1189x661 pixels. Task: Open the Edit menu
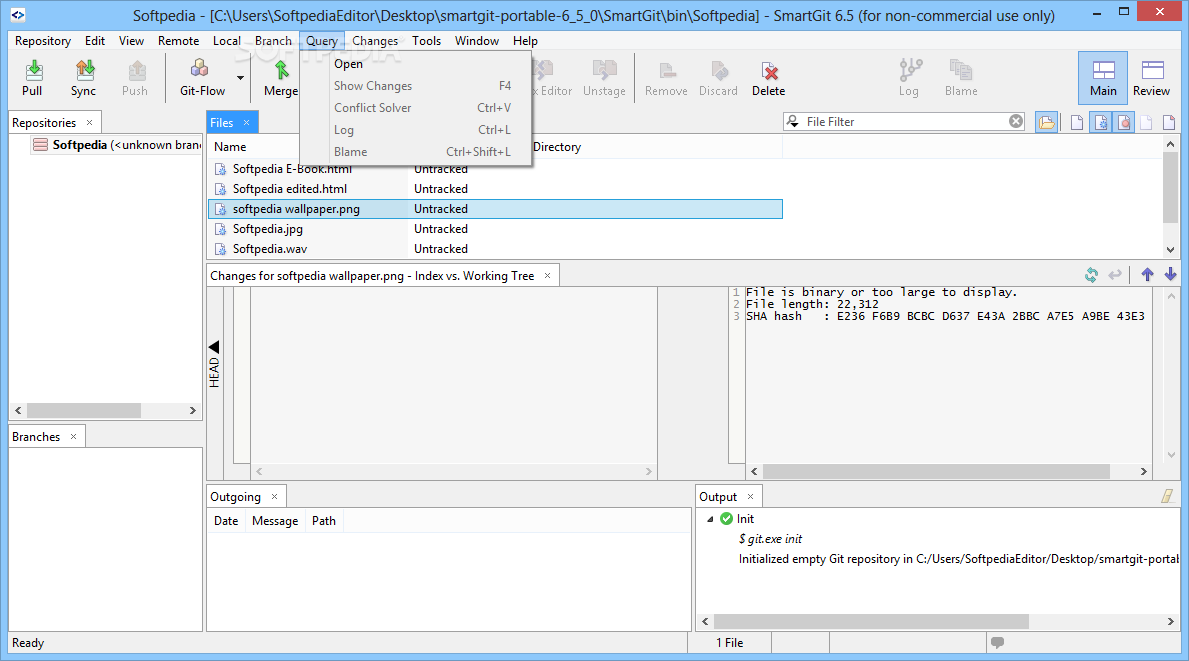(x=95, y=41)
